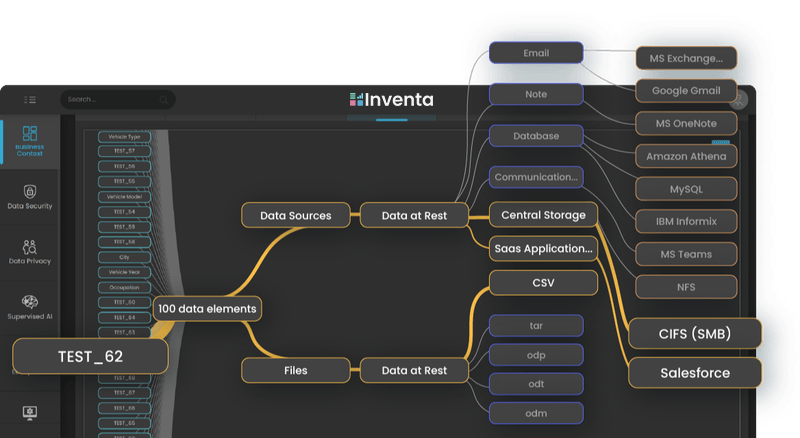Viewport: 800px width, 438px height.
Task: Select the TEST_65 data element
Action: coord(124,423)
